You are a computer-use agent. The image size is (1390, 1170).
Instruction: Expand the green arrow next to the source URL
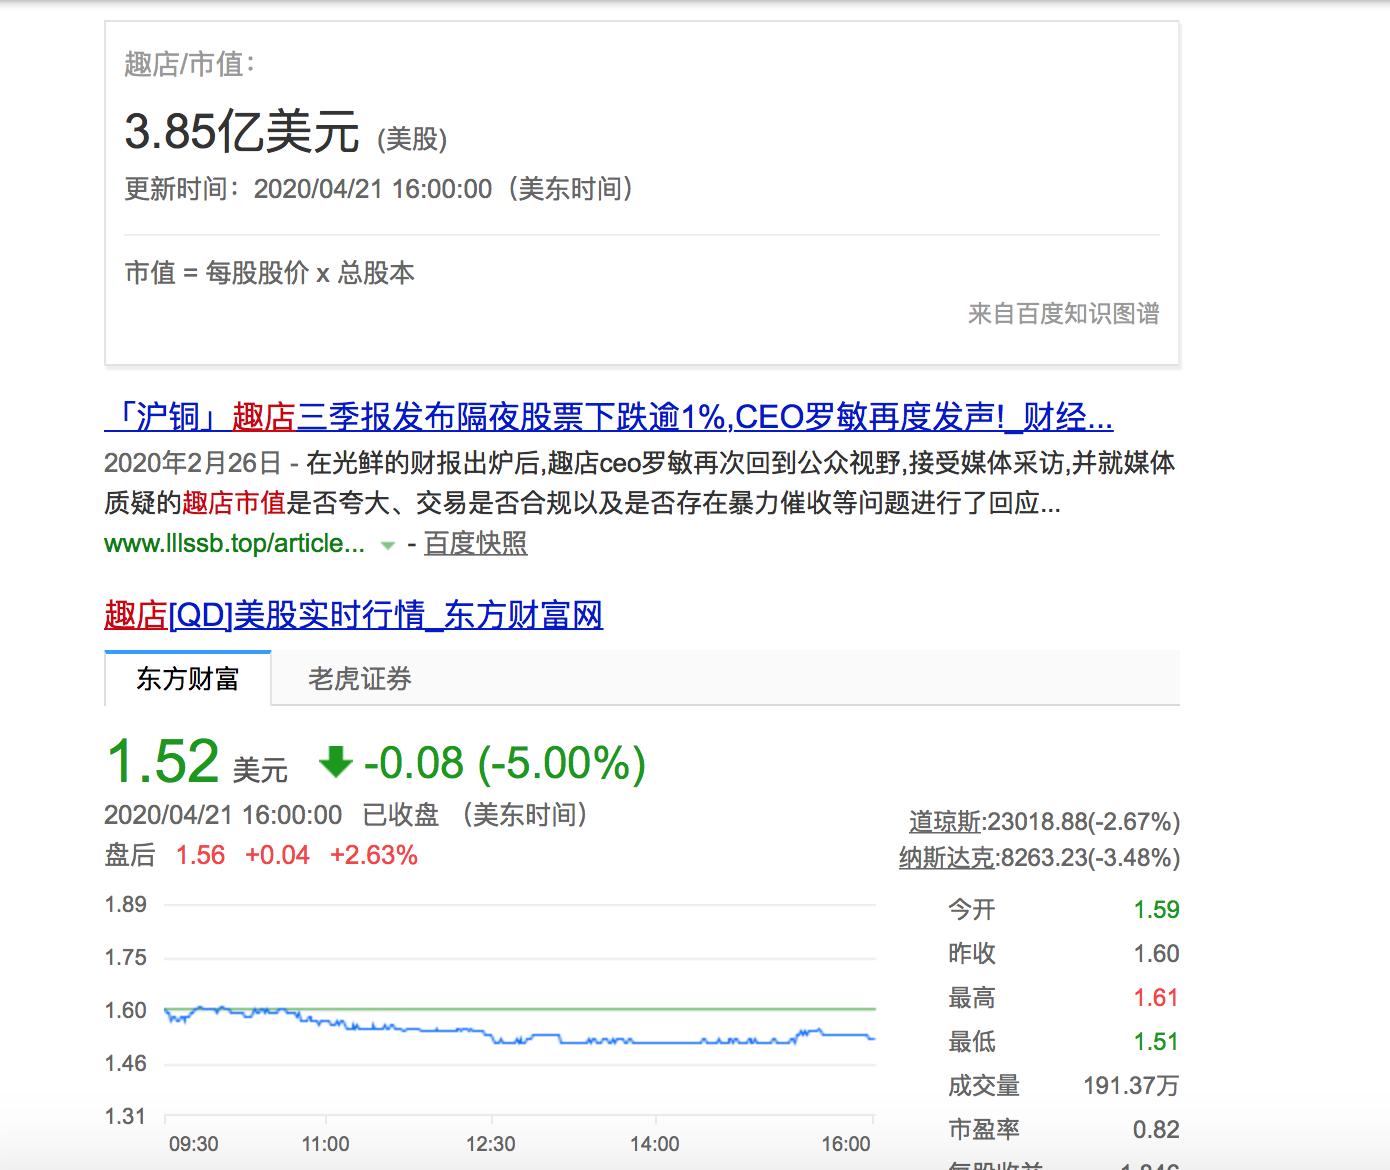pos(388,546)
